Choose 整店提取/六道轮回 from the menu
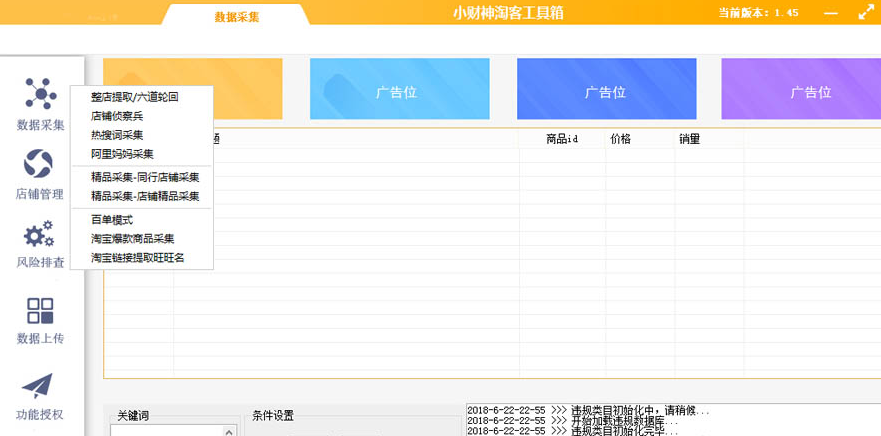The image size is (881, 436). (134, 98)
